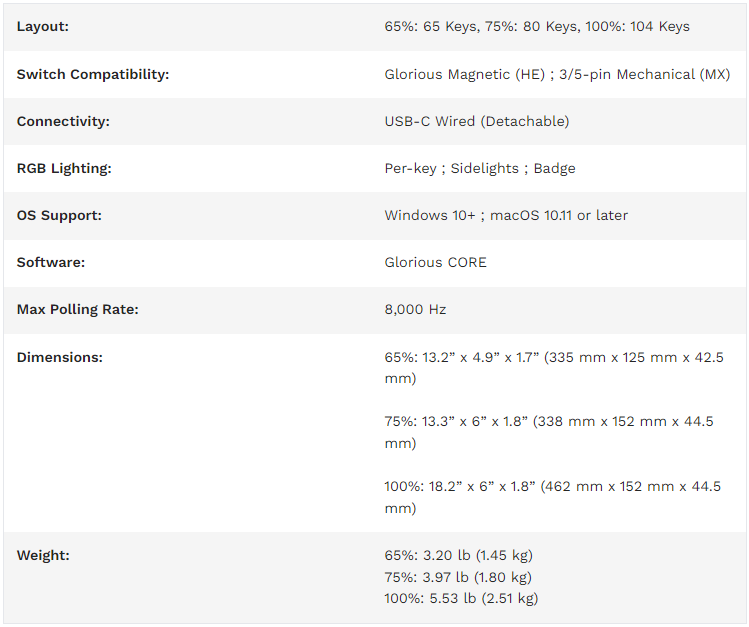Click the Layout label

point(43,27)
